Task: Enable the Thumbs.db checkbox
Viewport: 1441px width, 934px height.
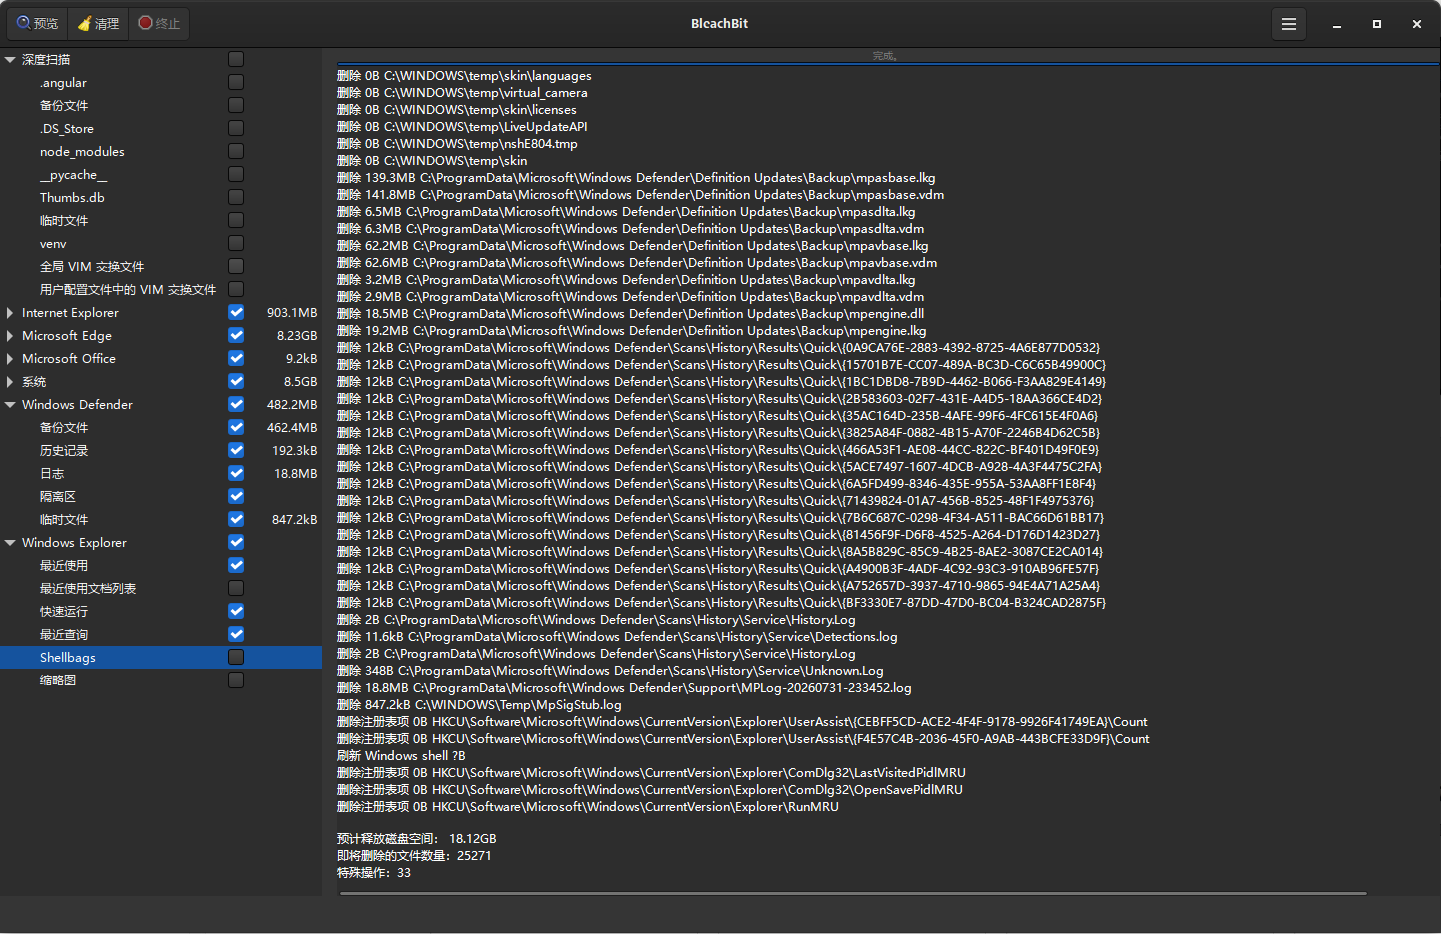Action: 236,197
